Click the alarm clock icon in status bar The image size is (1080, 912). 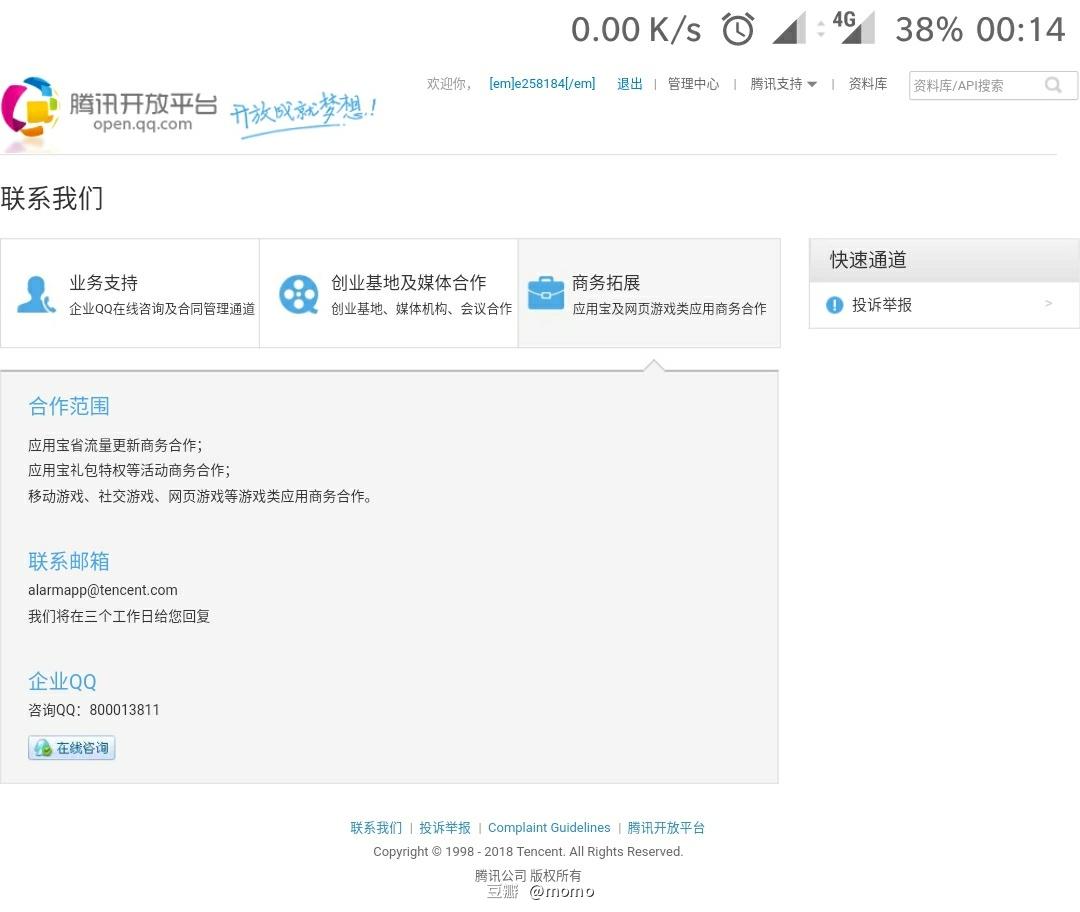(x=738, y=28)
